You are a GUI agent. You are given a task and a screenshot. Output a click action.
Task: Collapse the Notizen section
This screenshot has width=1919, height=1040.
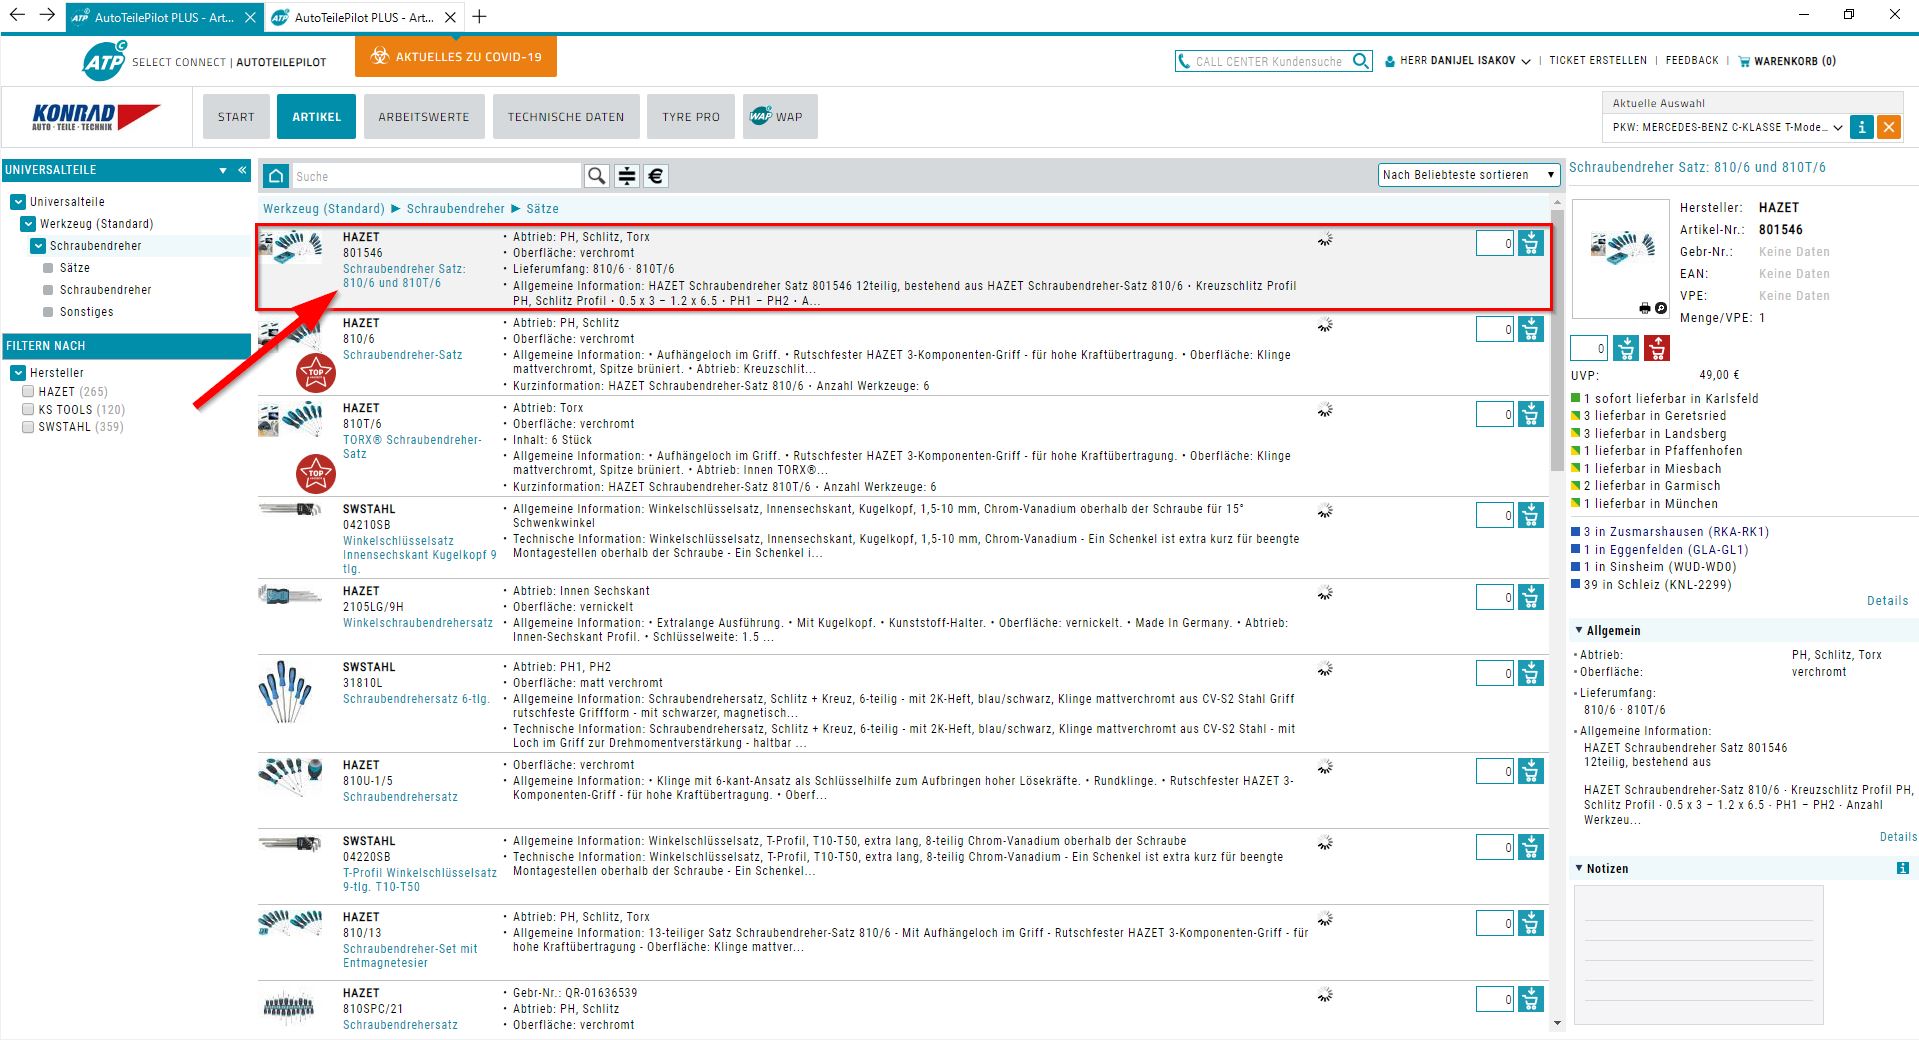point(1579,869)
